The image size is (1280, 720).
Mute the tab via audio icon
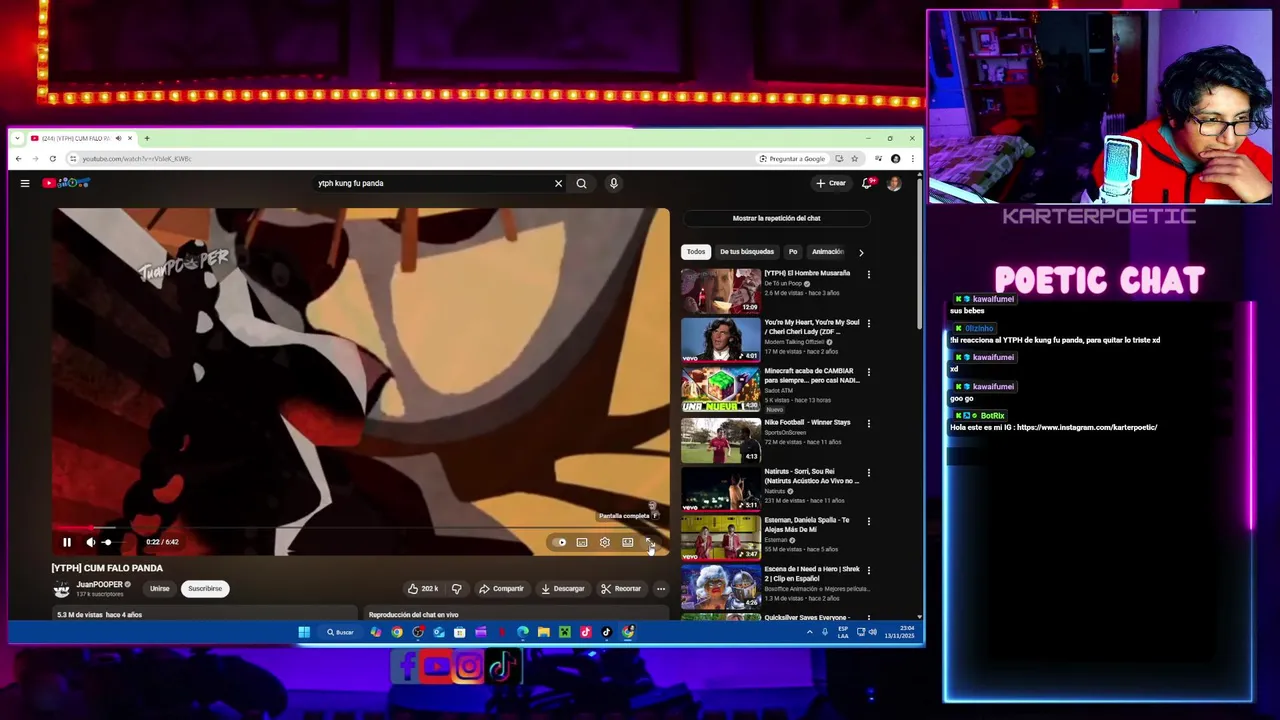pos(118,138)
